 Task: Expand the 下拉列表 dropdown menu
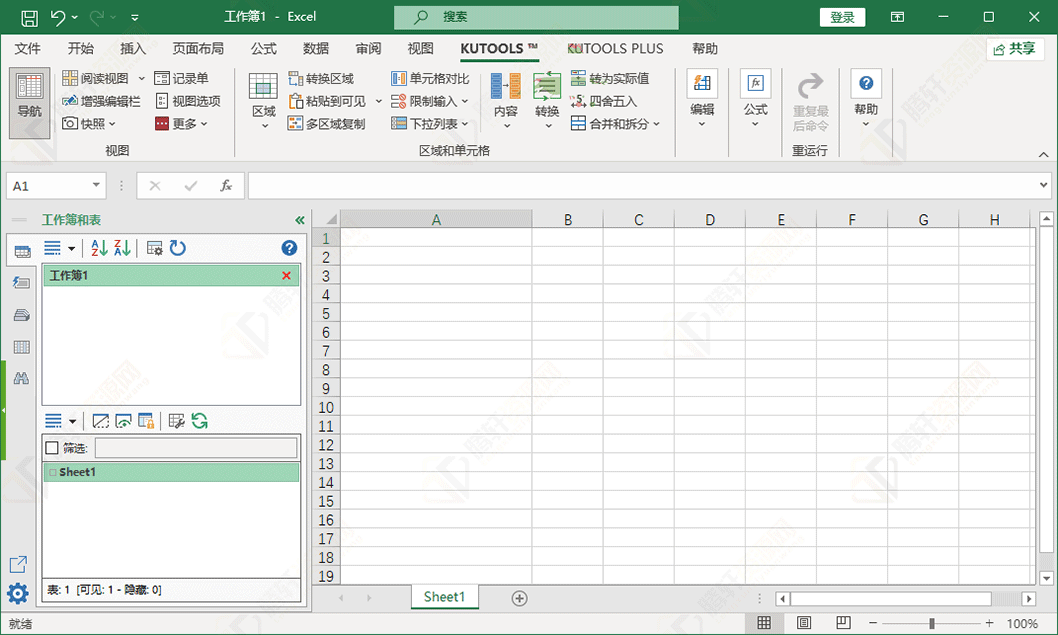coord(430,124)
